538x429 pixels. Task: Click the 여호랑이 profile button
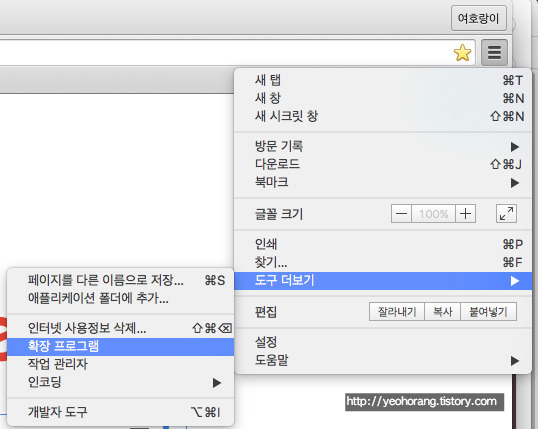click(479, 18)
